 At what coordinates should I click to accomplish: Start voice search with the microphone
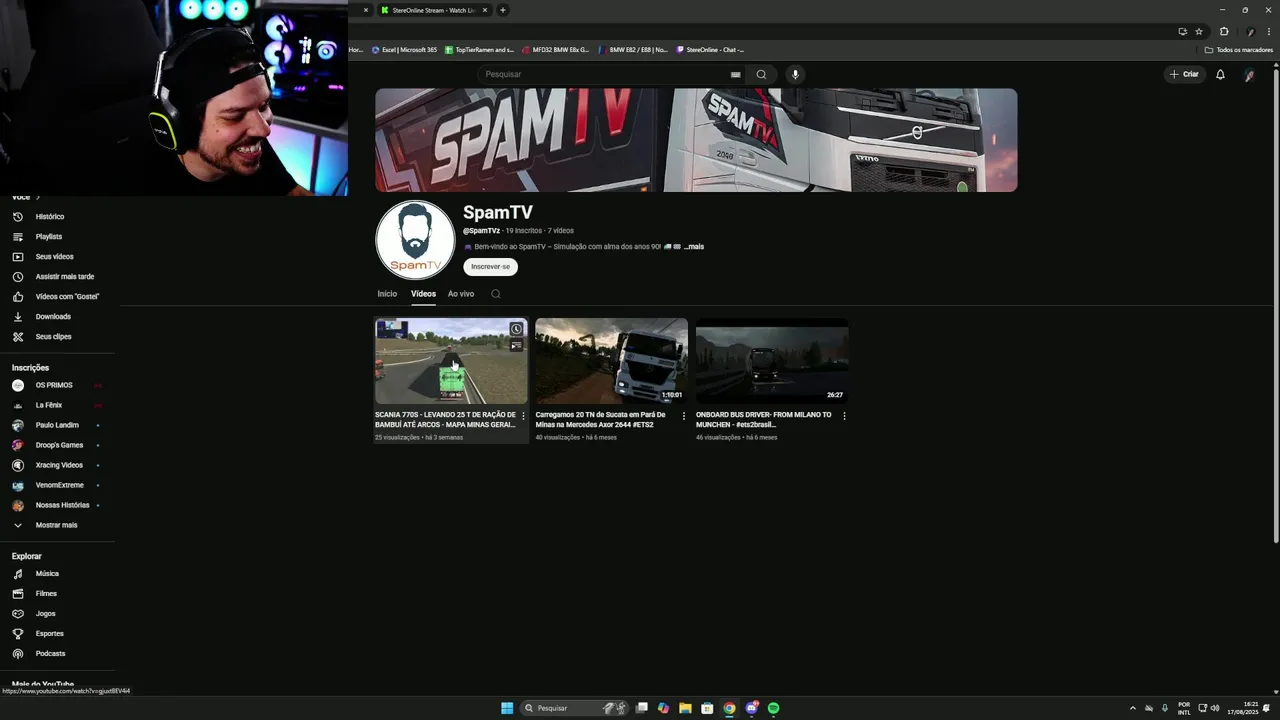tap(795, 74)
